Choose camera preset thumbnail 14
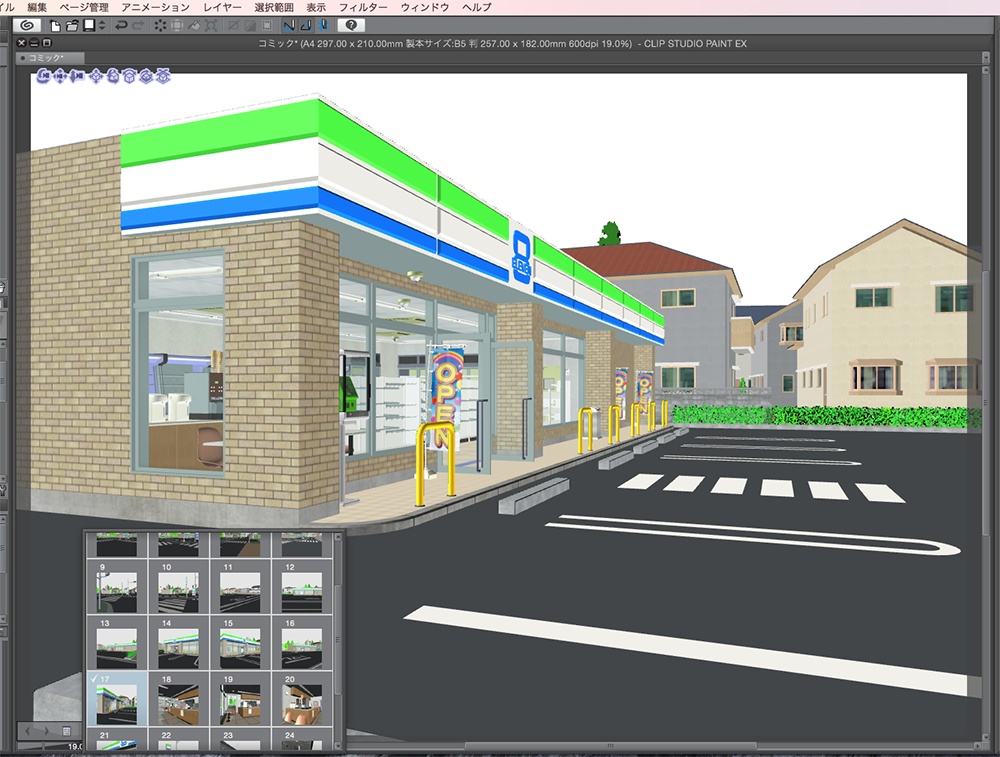Image resolution: width=1000 pixels, height=757 pixels. point(179,643)
